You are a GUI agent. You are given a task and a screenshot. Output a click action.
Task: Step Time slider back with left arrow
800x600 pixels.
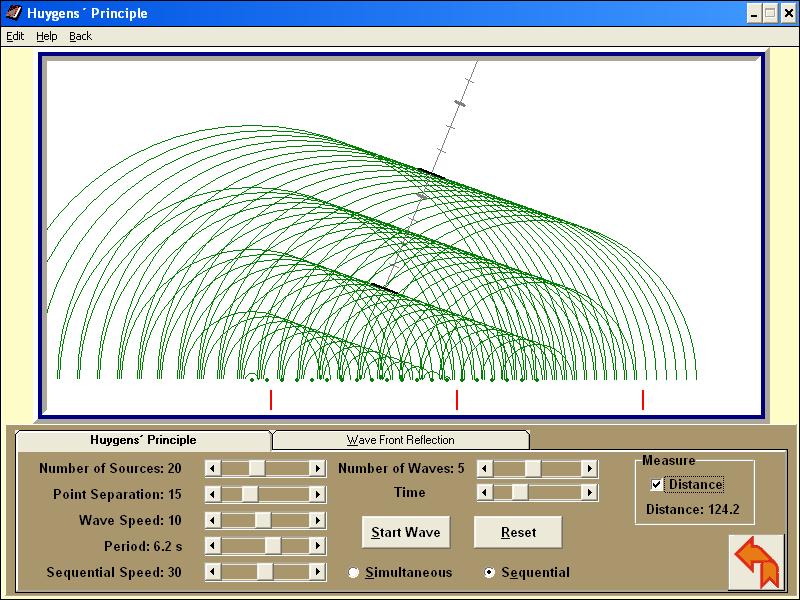point(485,492)
